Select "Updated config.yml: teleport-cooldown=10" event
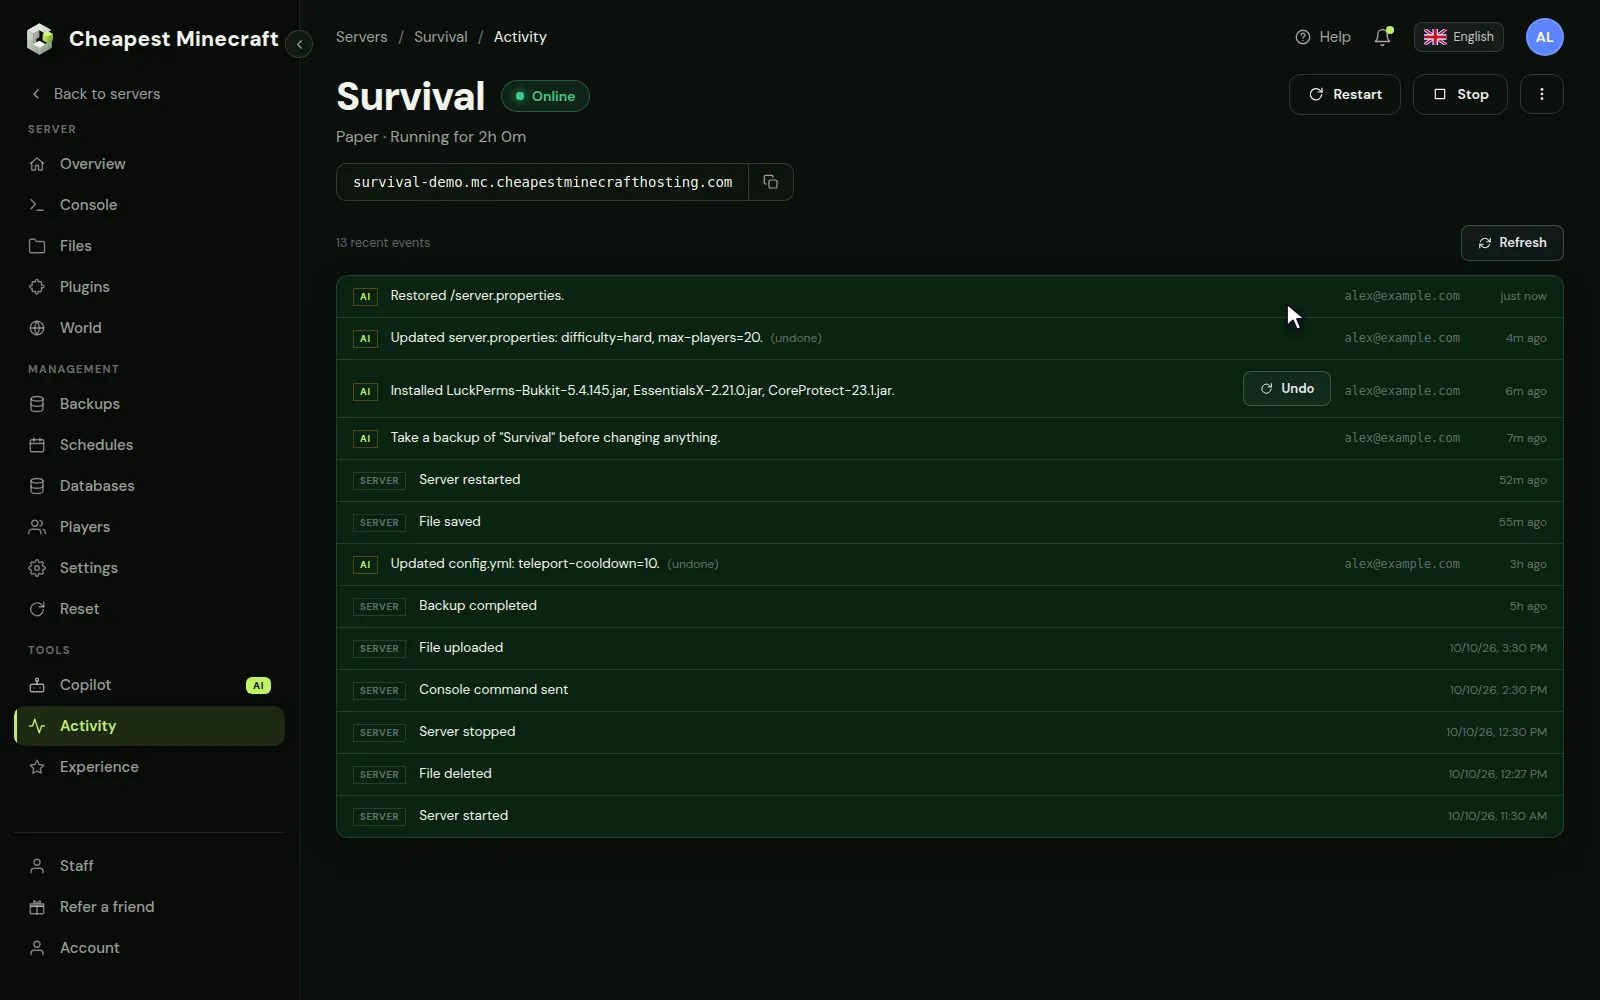This screenshot has height=1000, width=1600. point(950,565)
